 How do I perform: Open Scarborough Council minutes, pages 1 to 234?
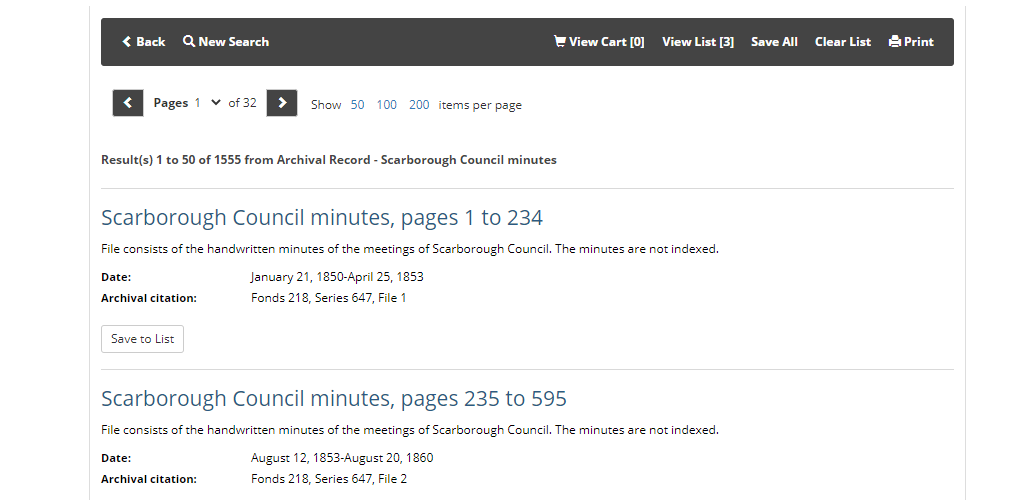coord(322,217)
